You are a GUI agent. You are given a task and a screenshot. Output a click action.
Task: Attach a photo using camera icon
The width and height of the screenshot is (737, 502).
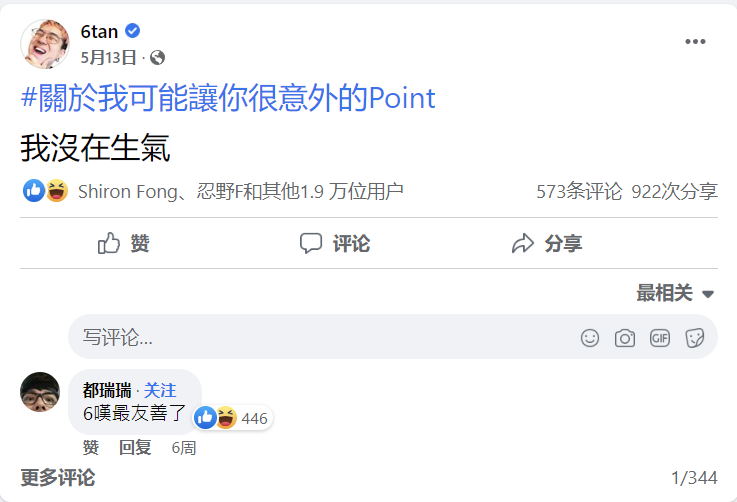click(625, 338)
